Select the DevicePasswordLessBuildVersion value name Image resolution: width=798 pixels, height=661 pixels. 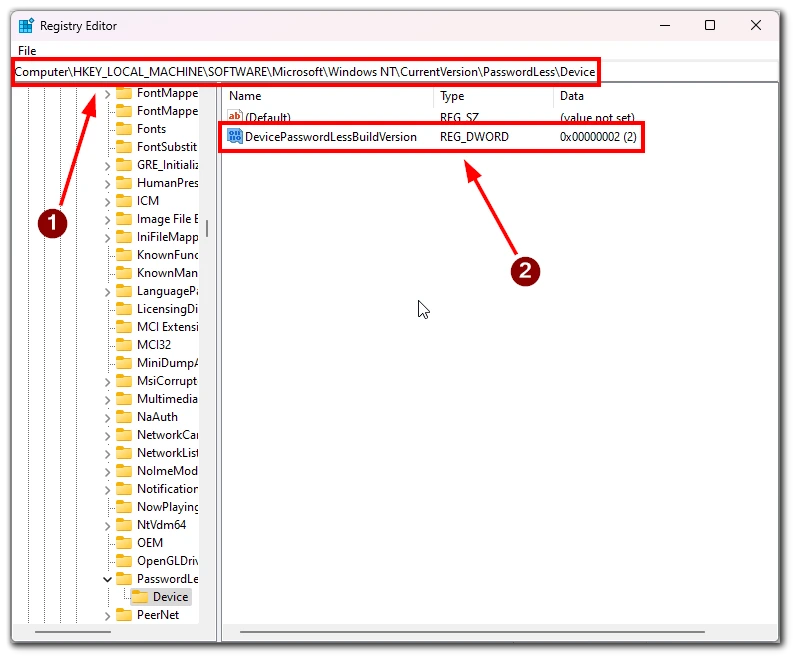[x=331, y=137]
